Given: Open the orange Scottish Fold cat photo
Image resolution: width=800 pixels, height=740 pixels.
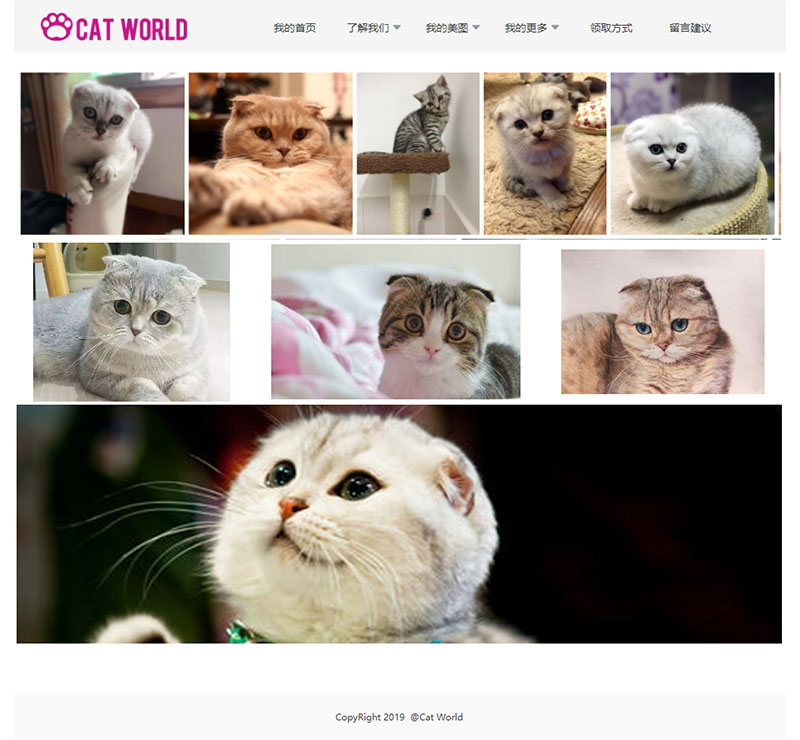Looking at the screenshot, I should [270, 153].
